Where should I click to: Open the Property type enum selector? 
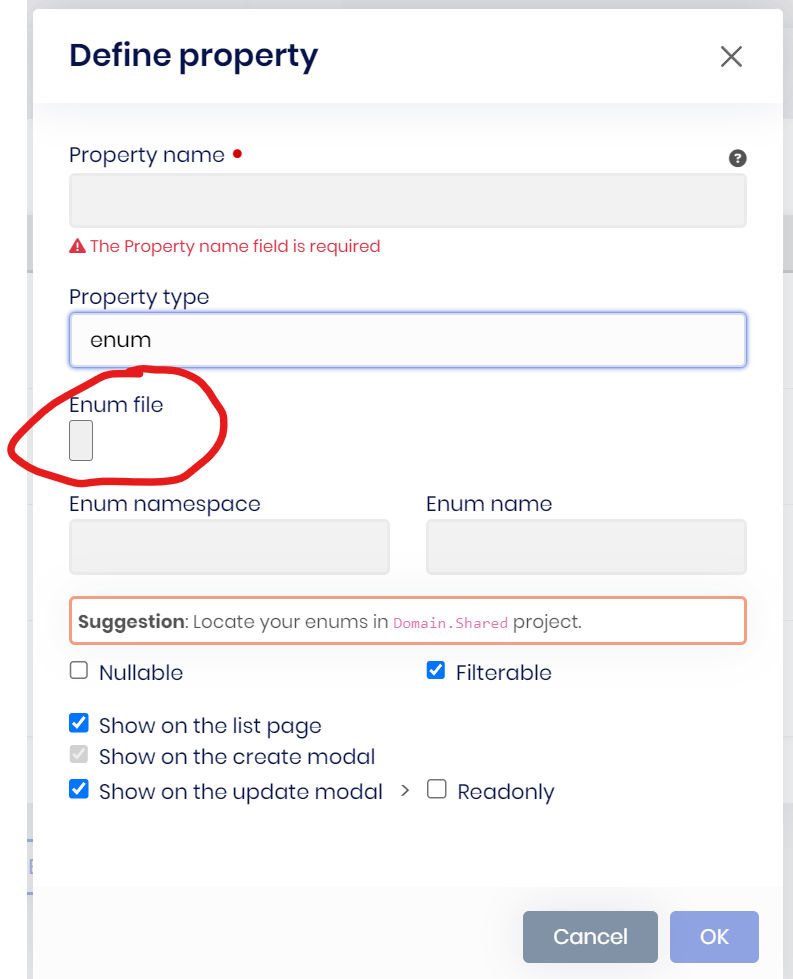[407, 340]
